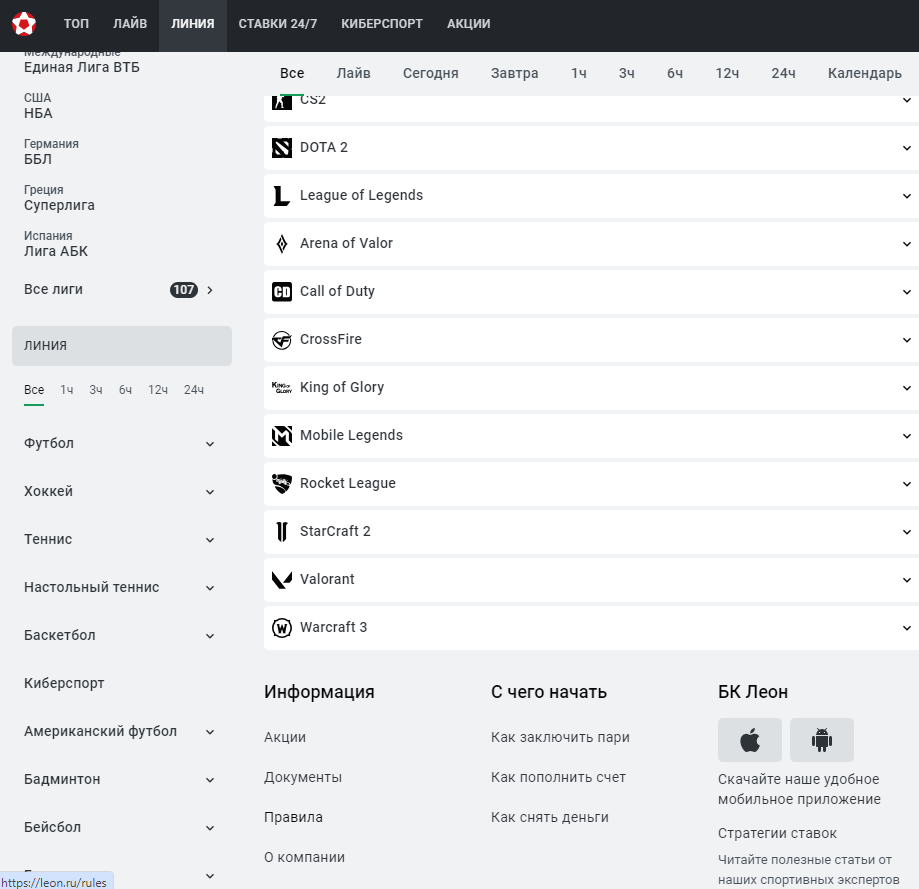919x889 pixels.
Task: Open the О компании footer link
Action: pyautogui.click(x=304, y=857)
